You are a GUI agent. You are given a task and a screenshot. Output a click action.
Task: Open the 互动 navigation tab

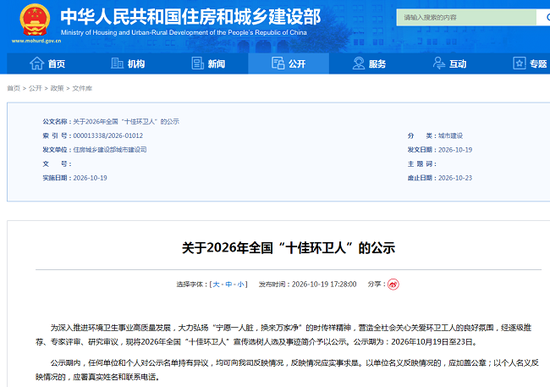click(449, 64)
